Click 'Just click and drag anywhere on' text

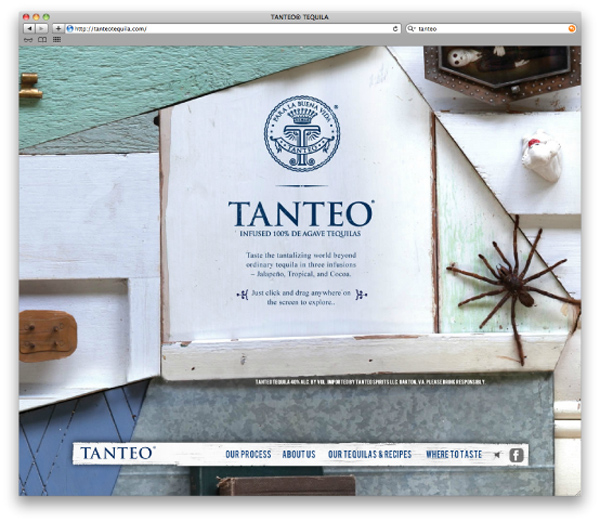[301, 293]
